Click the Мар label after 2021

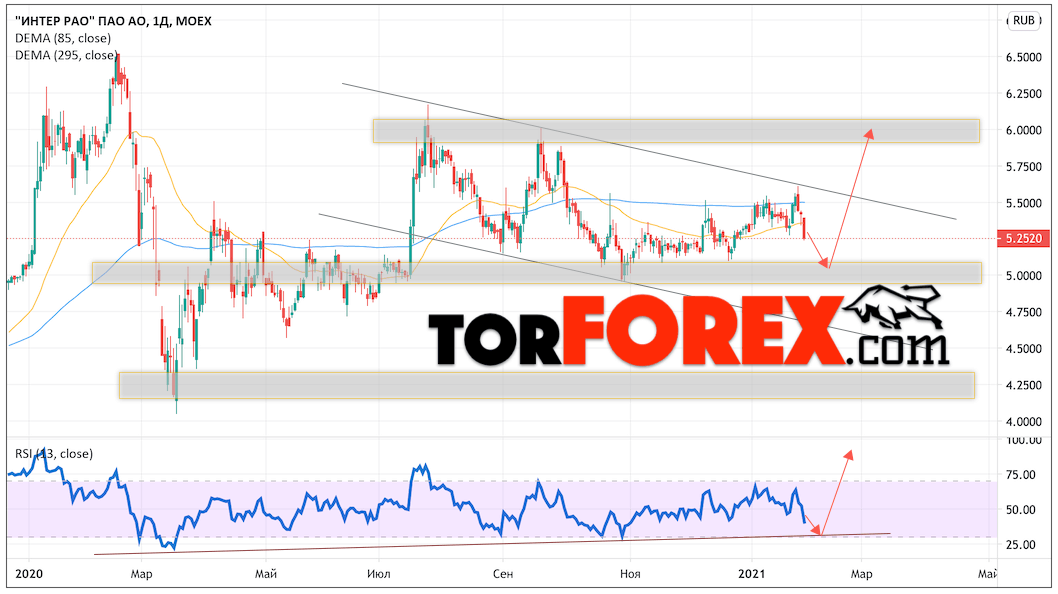tap(861, 574)
